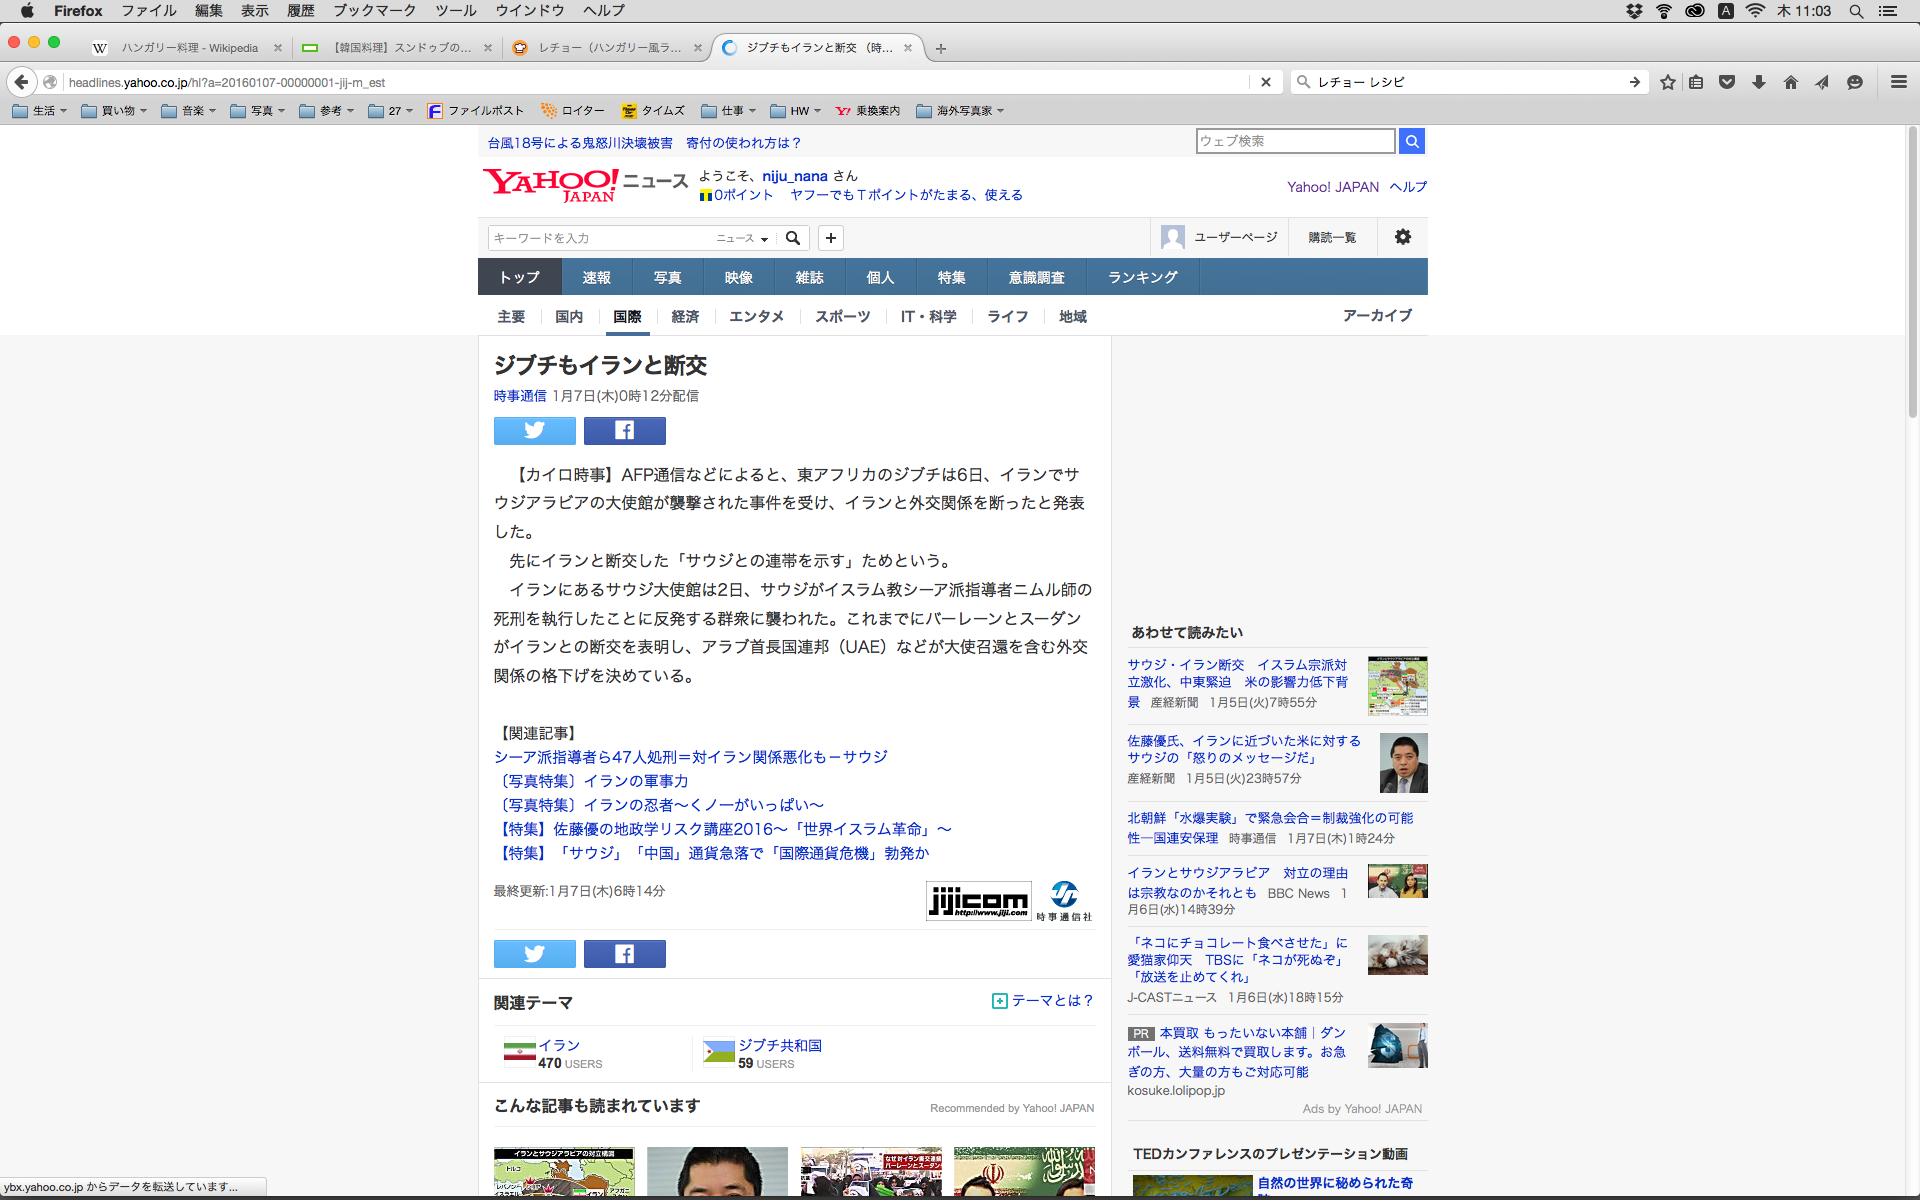Screen dimensions: 1920x1200
Task: Click the ユーザーページ button
Action: (x=1220, y=237)
